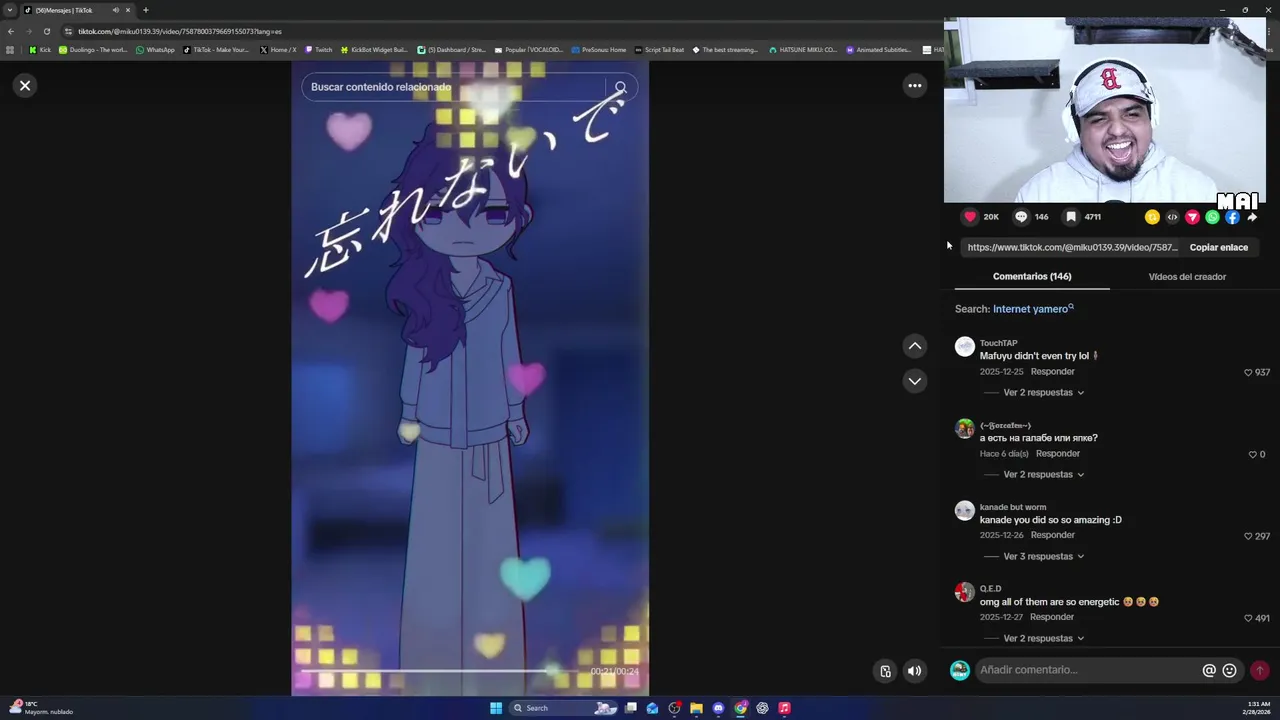1280x720 pixels.
Task: Open new browser tab plus button
Action: (x=145, y=10)
